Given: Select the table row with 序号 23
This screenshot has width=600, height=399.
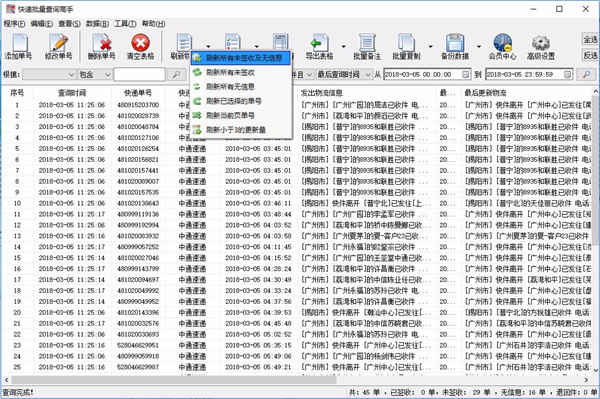Looking at the screenshot, I should pyautogui.click(x=298, y=345).
